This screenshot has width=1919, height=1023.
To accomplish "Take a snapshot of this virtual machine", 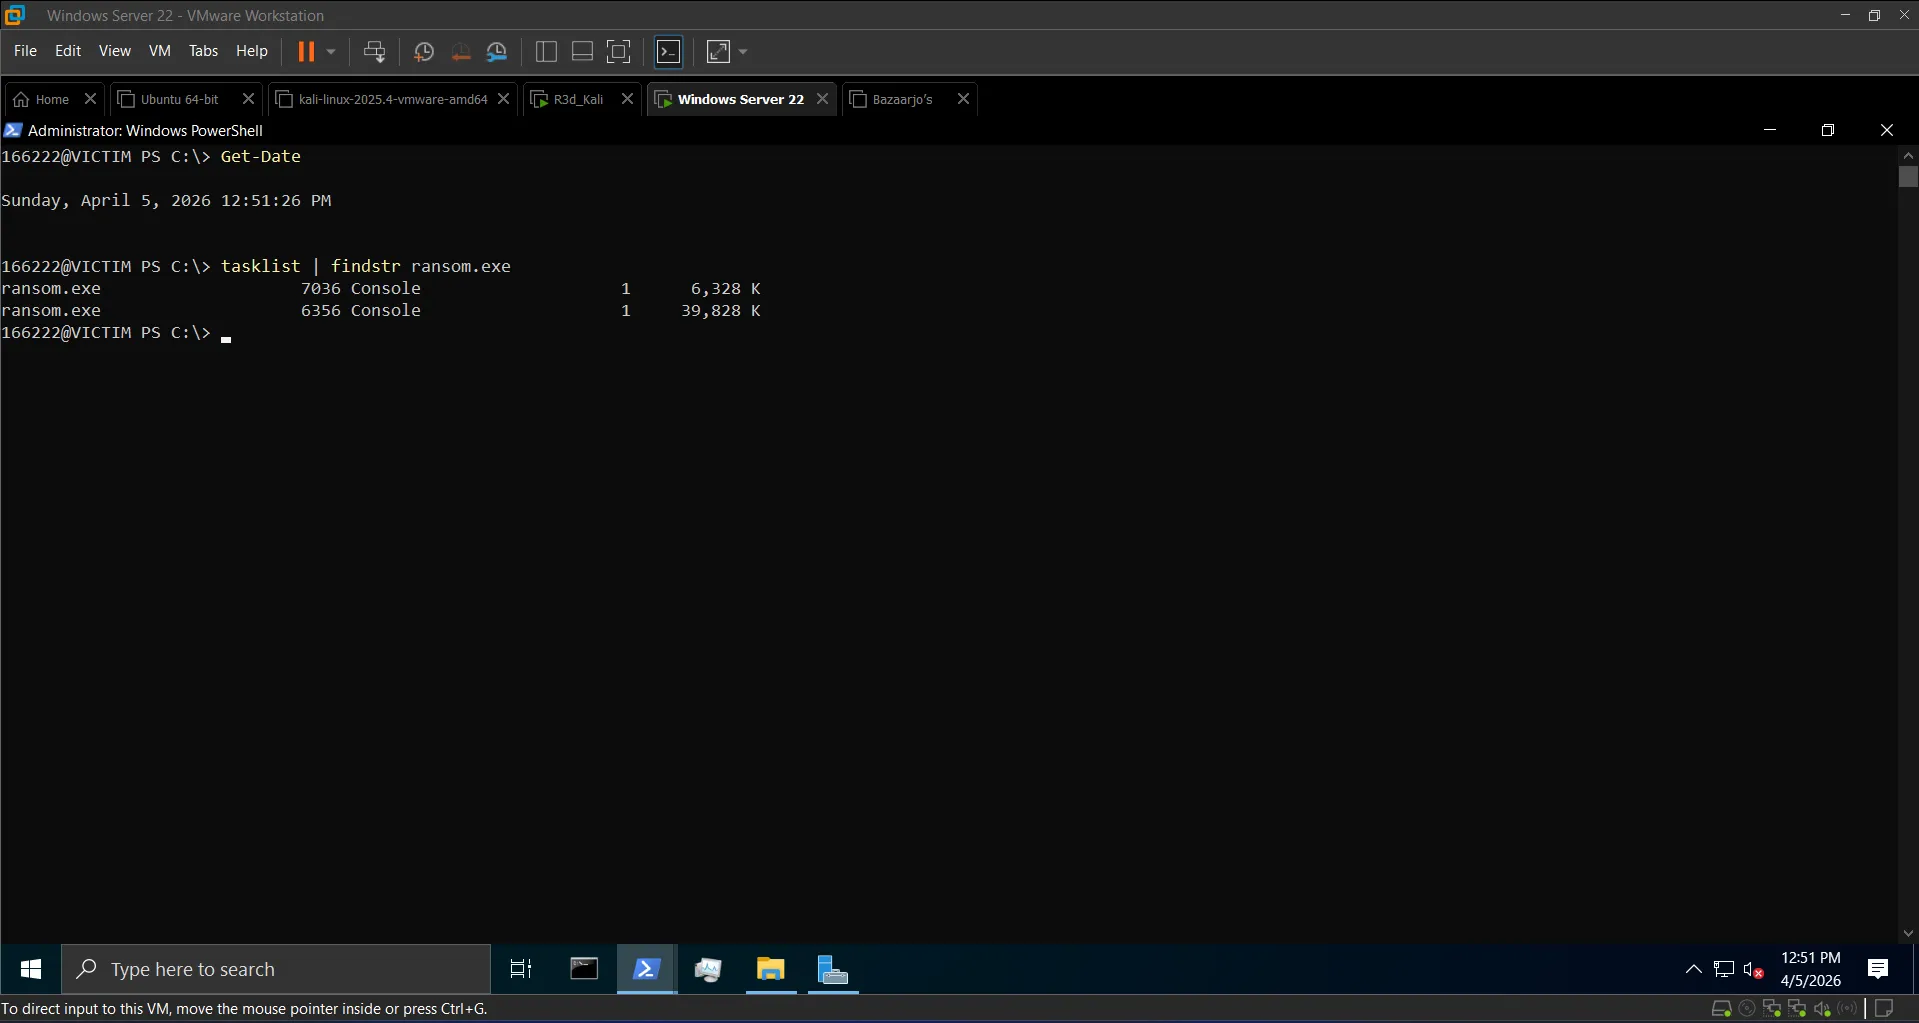I will point(424,52).
